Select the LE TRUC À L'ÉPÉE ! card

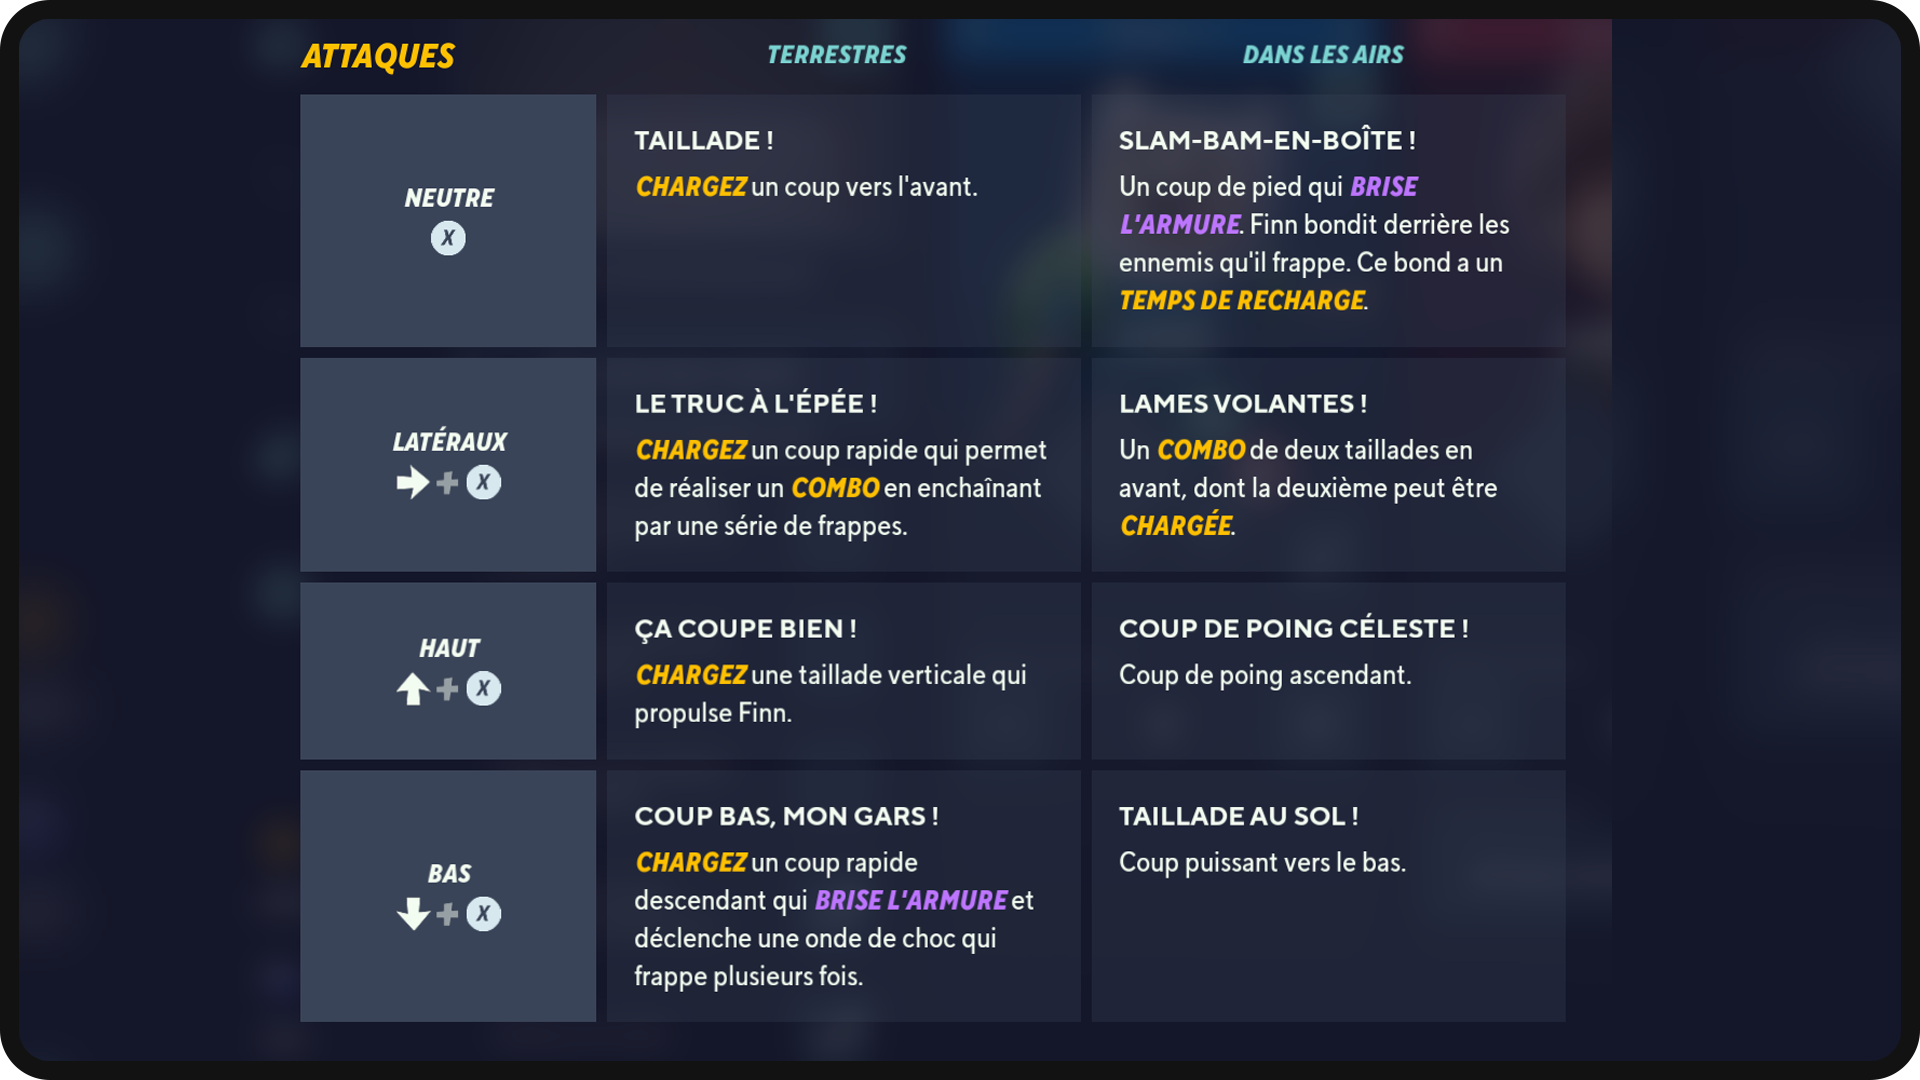coord(843,465)
